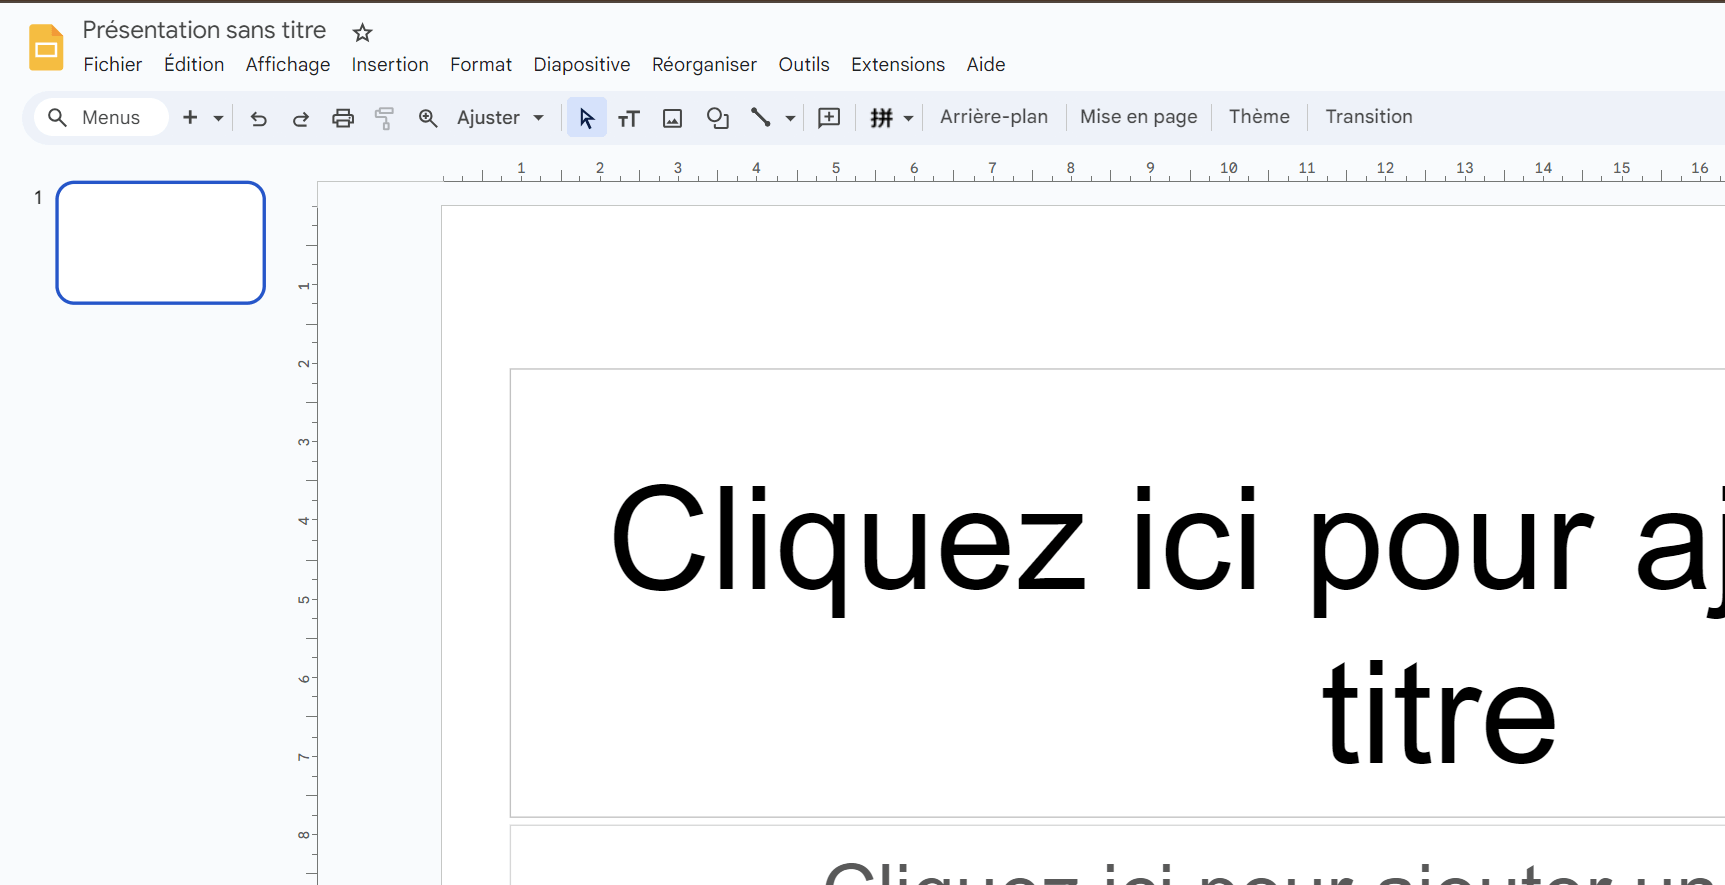Star the presentation with the star icon
This screenshot has width=1725, height=885.
click(x=363, y=33)
